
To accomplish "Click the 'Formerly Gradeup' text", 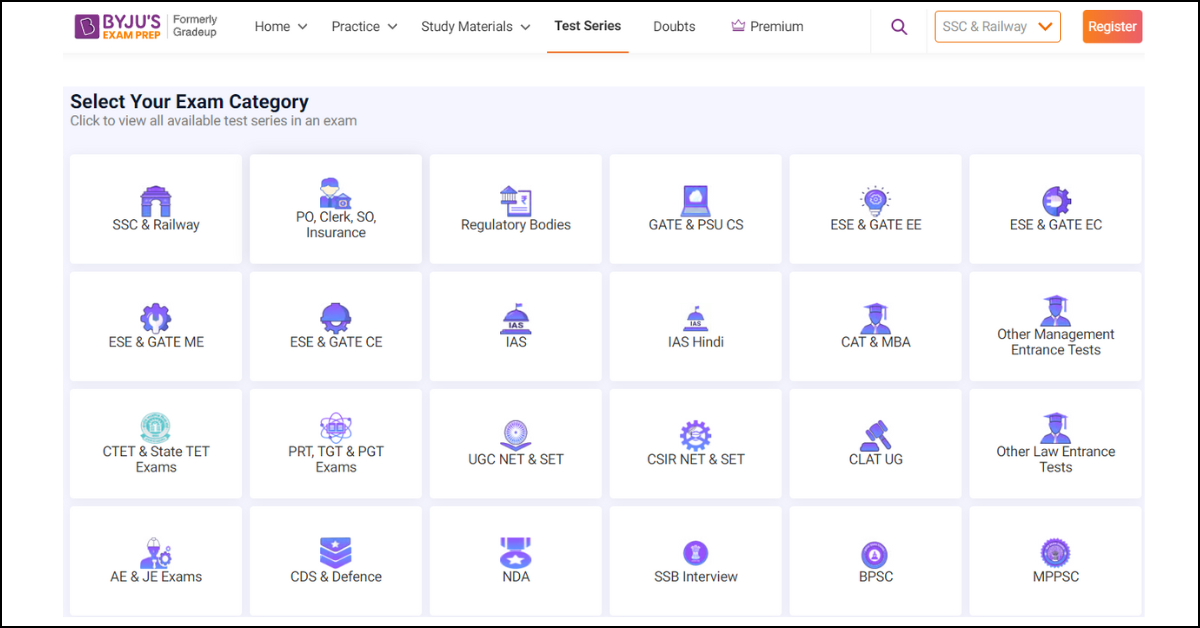I will [x=195, y=26].
